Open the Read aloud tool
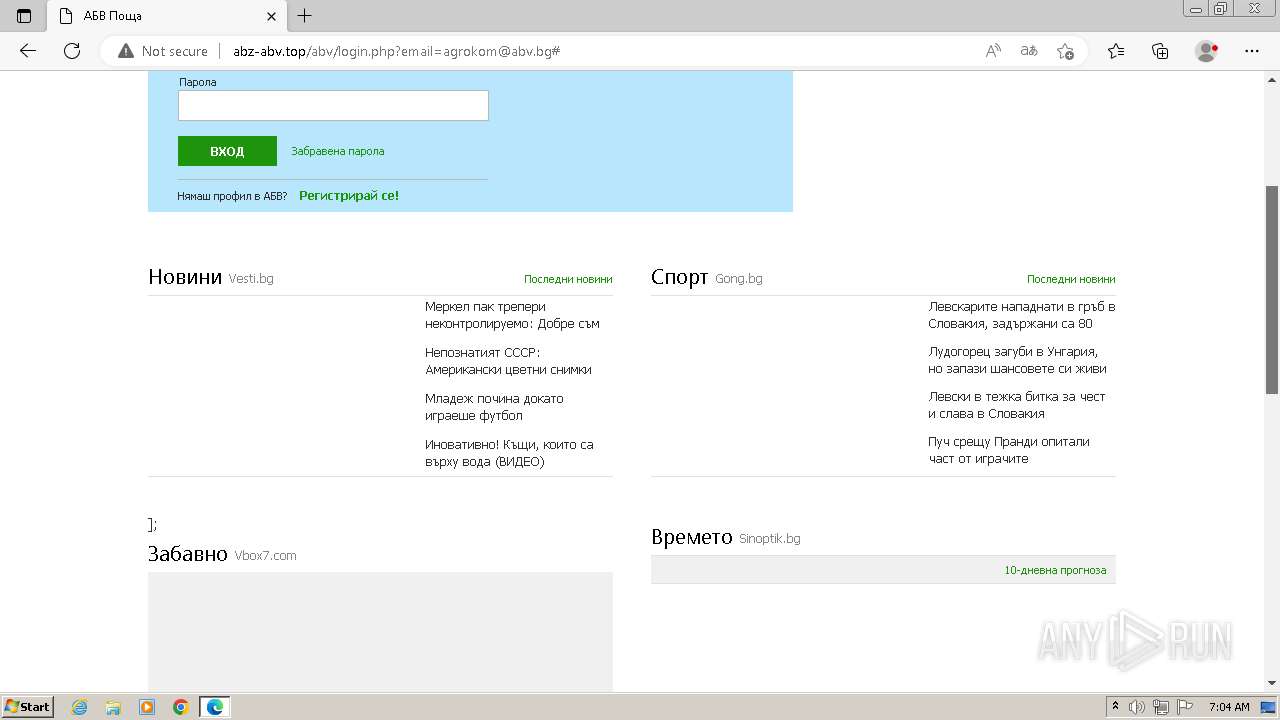Image resolution: width=1280 pixels, height=720 pixels. [x=993, y=51]
